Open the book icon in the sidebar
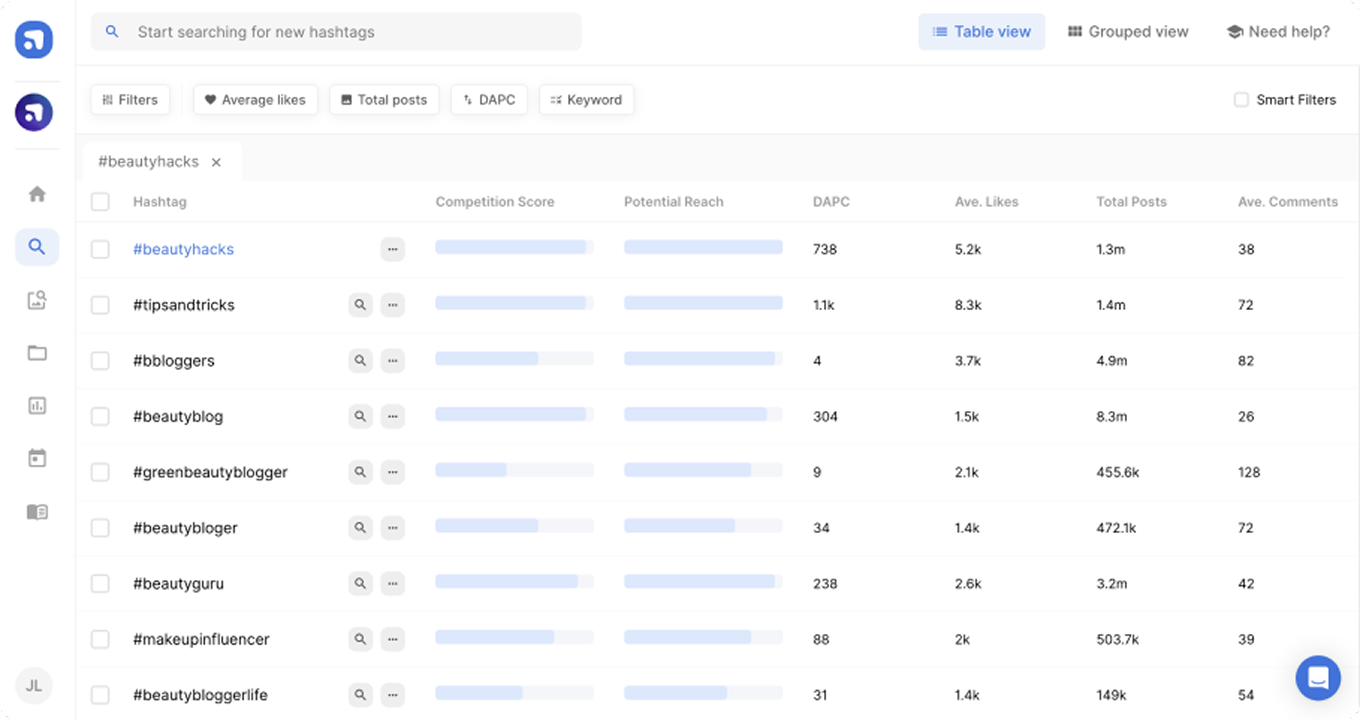The width and height of the screenshot is (1360, 720). (37, 512)
